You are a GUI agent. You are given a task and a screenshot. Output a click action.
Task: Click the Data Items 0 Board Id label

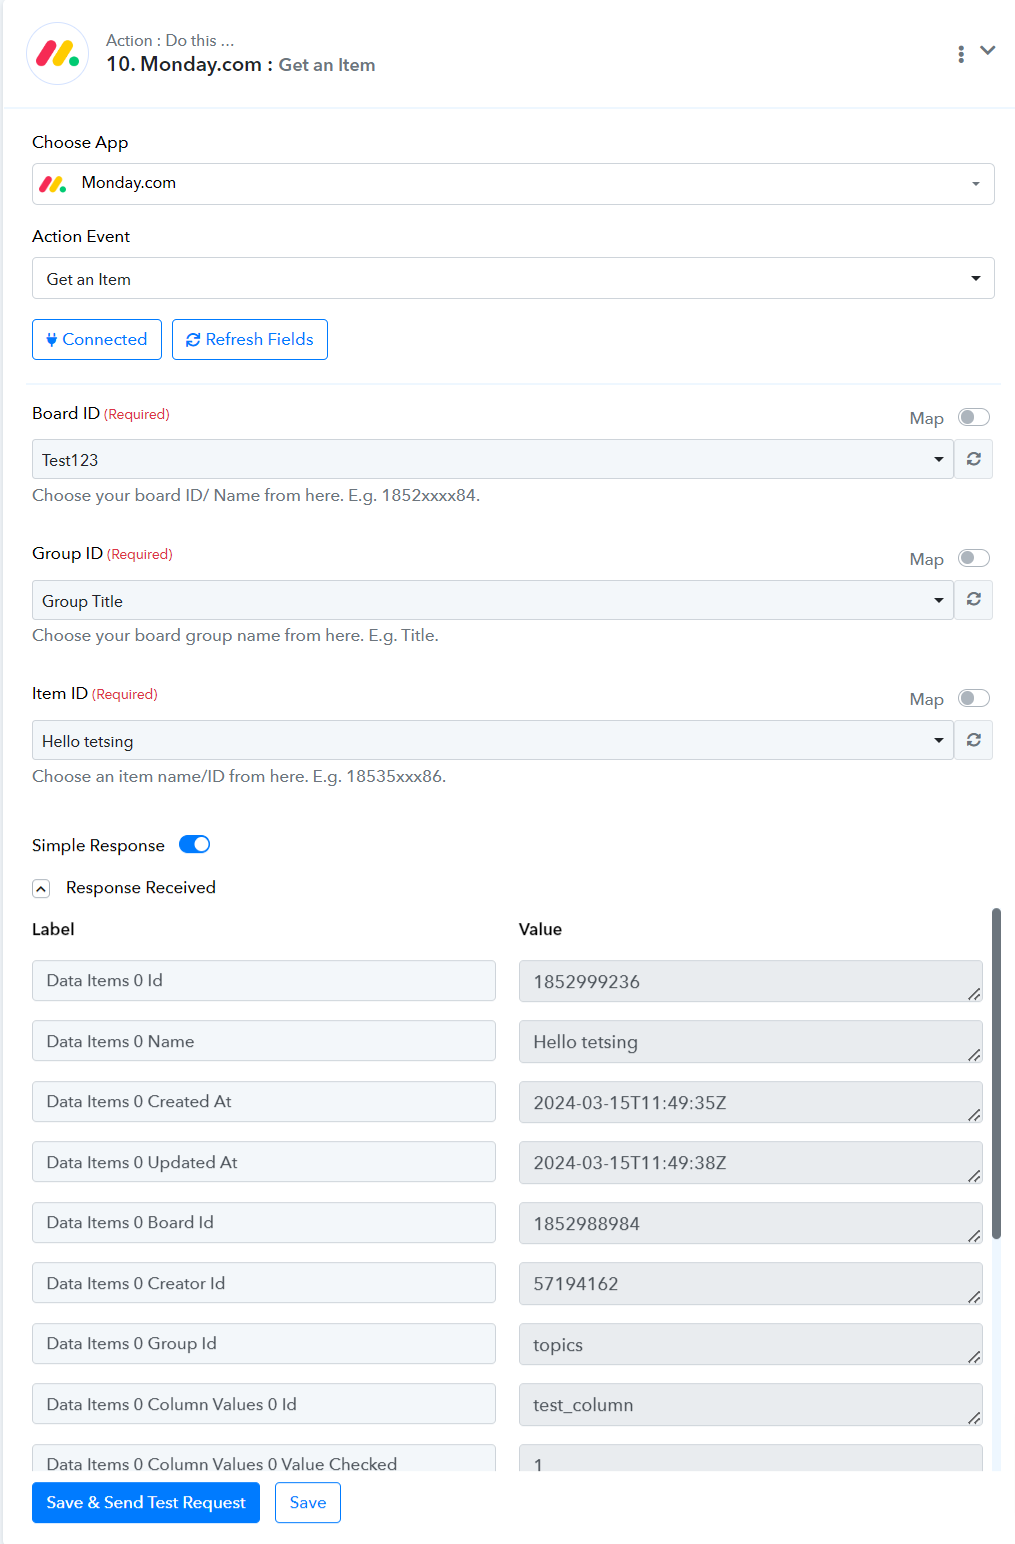tap(264, 1222)
